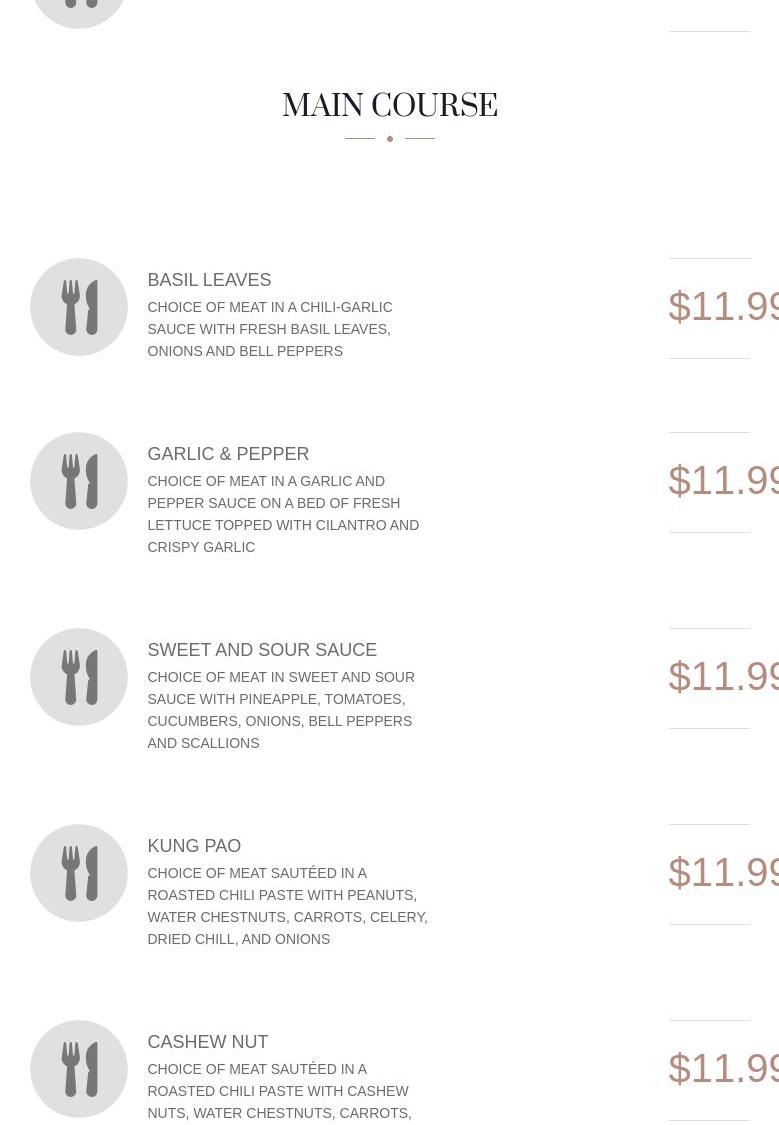
Task: Select the Sweet and Sour Sauce dish icon
Action: click(x=79, y=677)
